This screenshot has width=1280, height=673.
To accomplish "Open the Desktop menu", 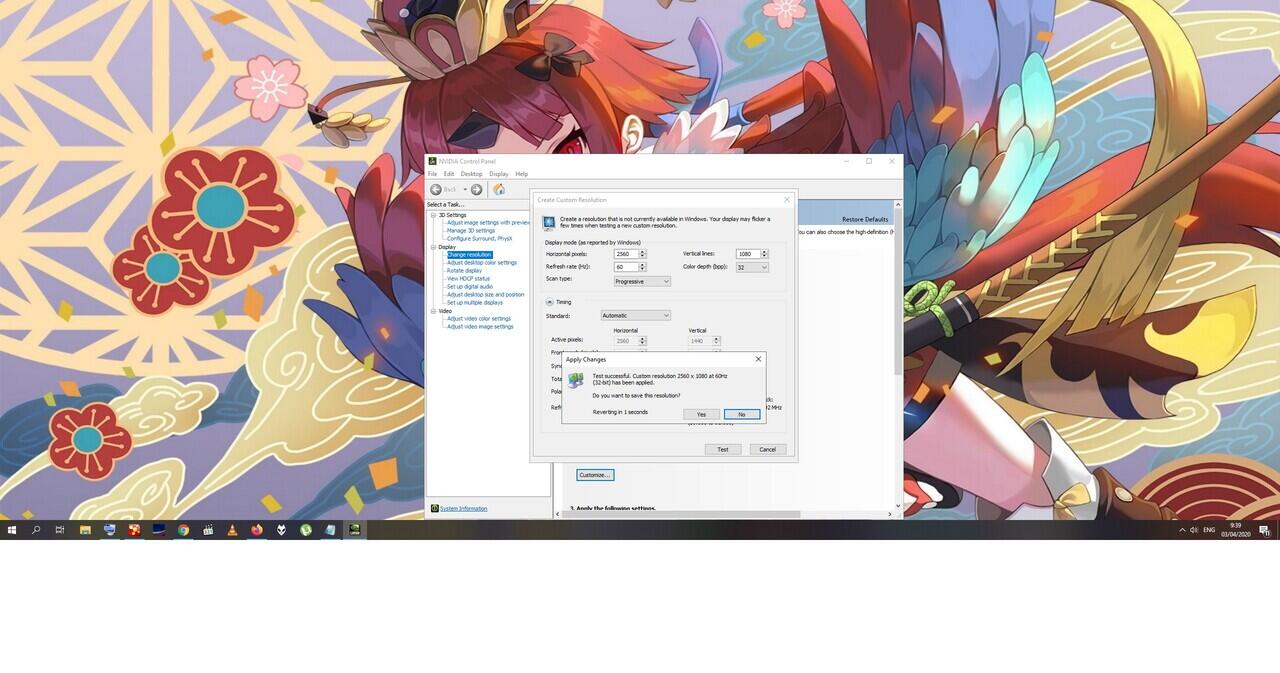I will [x=470, y=173].
